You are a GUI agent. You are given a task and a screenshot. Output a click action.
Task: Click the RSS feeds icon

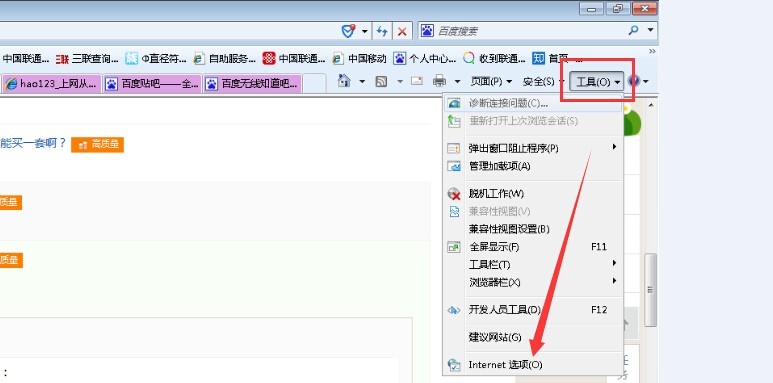(x=381, y=81)
